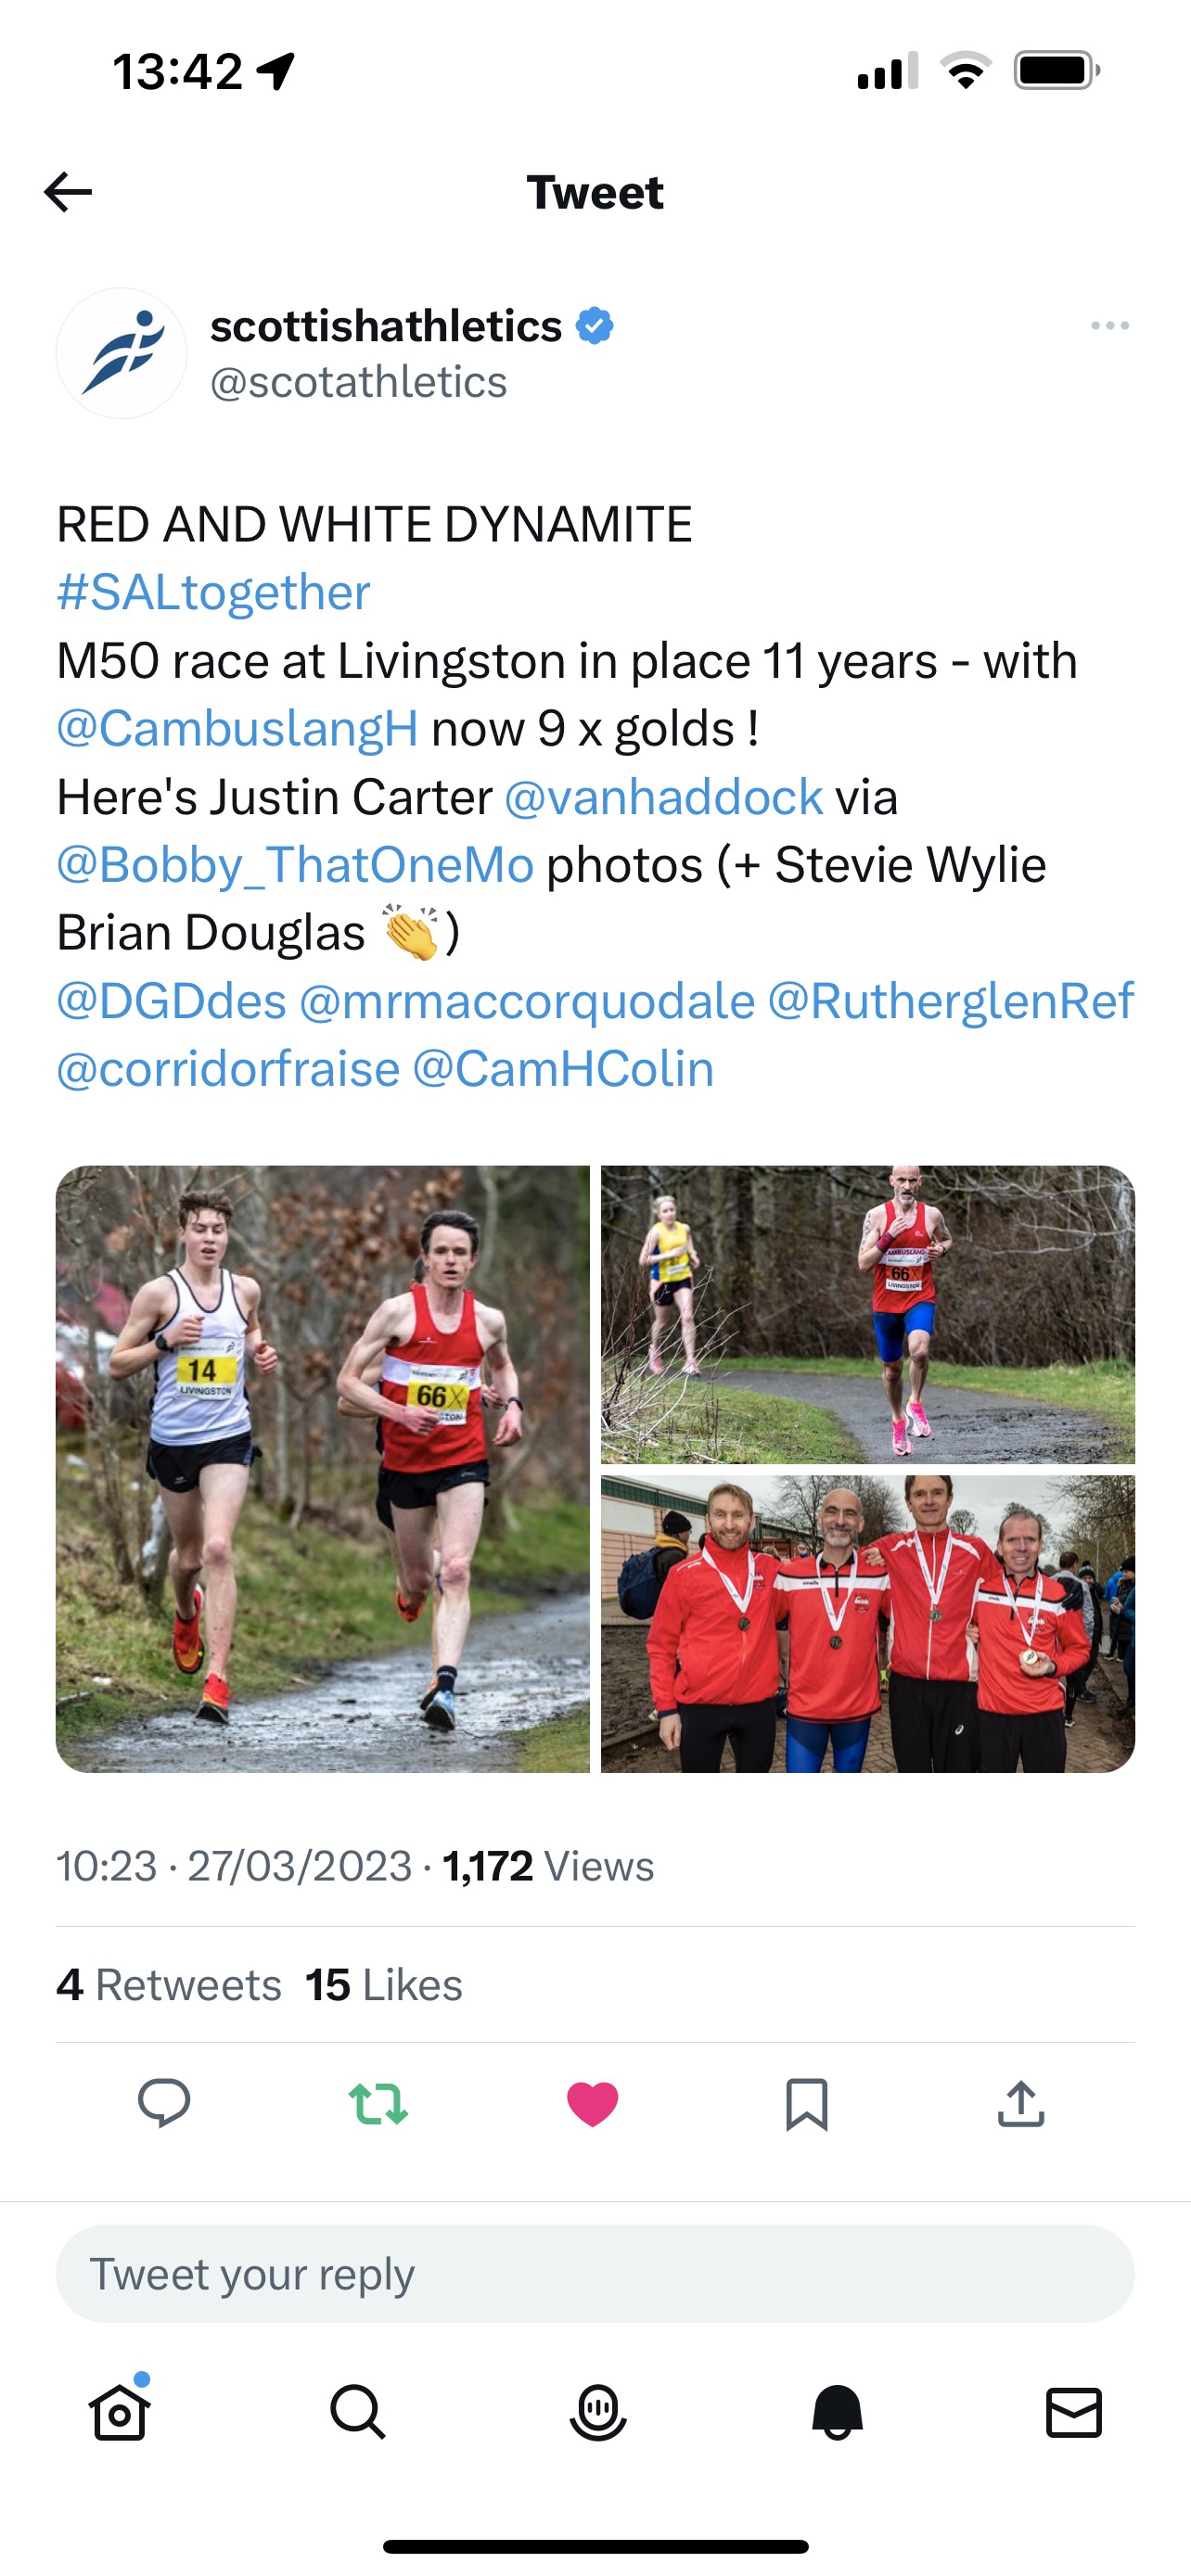The height and width of the screenshot is (2576, 1191).
Task: Open the Home tab in bottom bar
Action: click(x=120, y=2413)
